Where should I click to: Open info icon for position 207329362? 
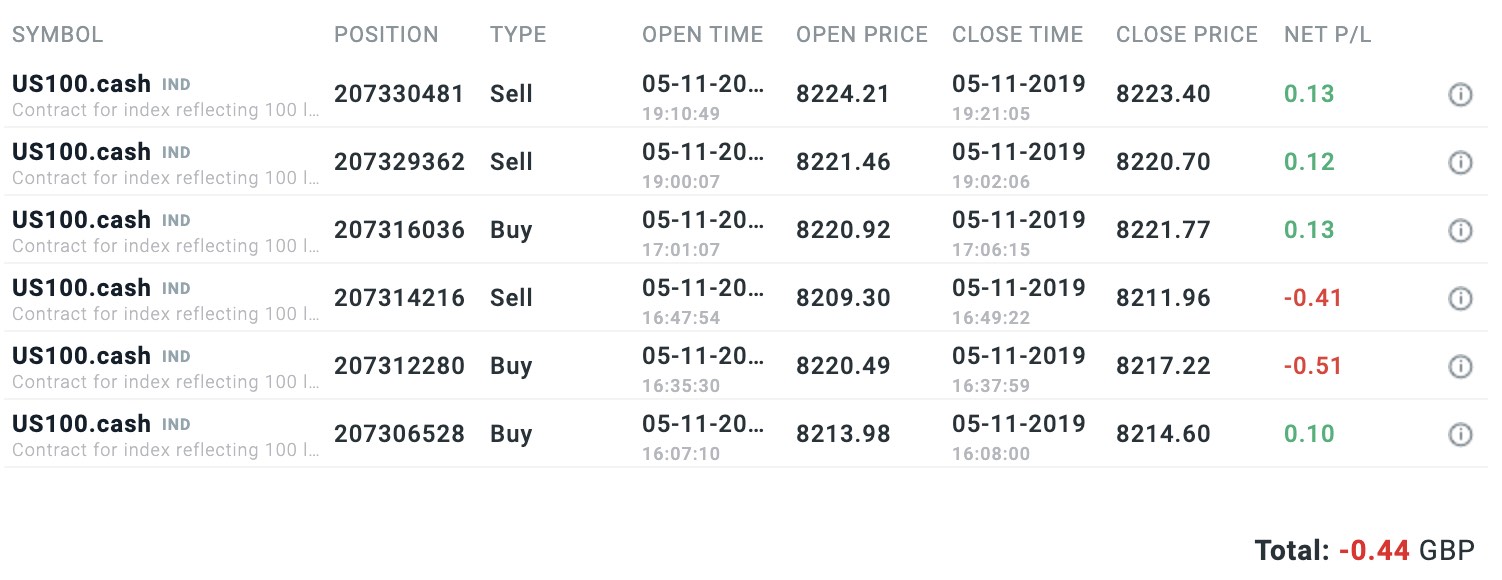(x=1460, y=163)
